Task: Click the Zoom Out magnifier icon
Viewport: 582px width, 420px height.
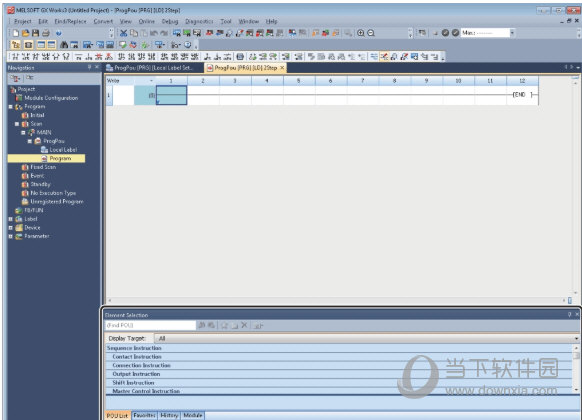Action: pos(370,33)
